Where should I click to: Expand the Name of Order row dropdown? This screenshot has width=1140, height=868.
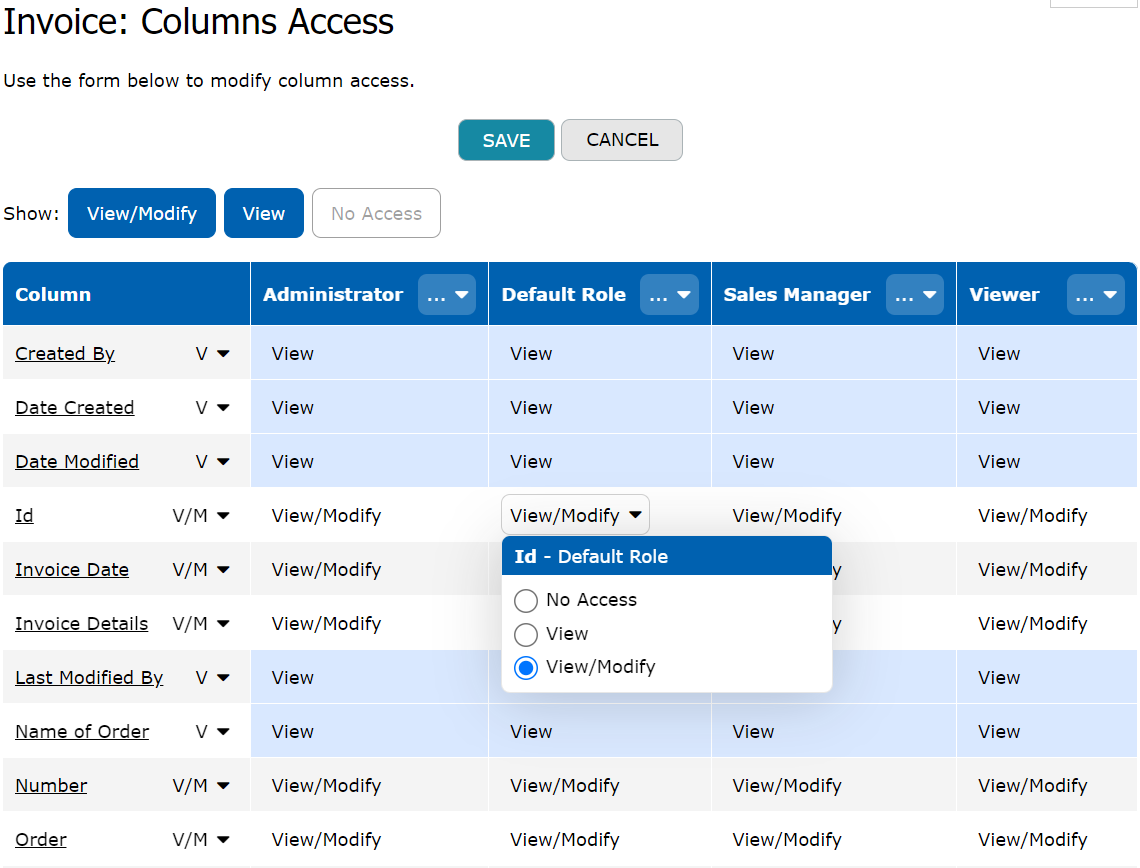click(x=212, y=731)
